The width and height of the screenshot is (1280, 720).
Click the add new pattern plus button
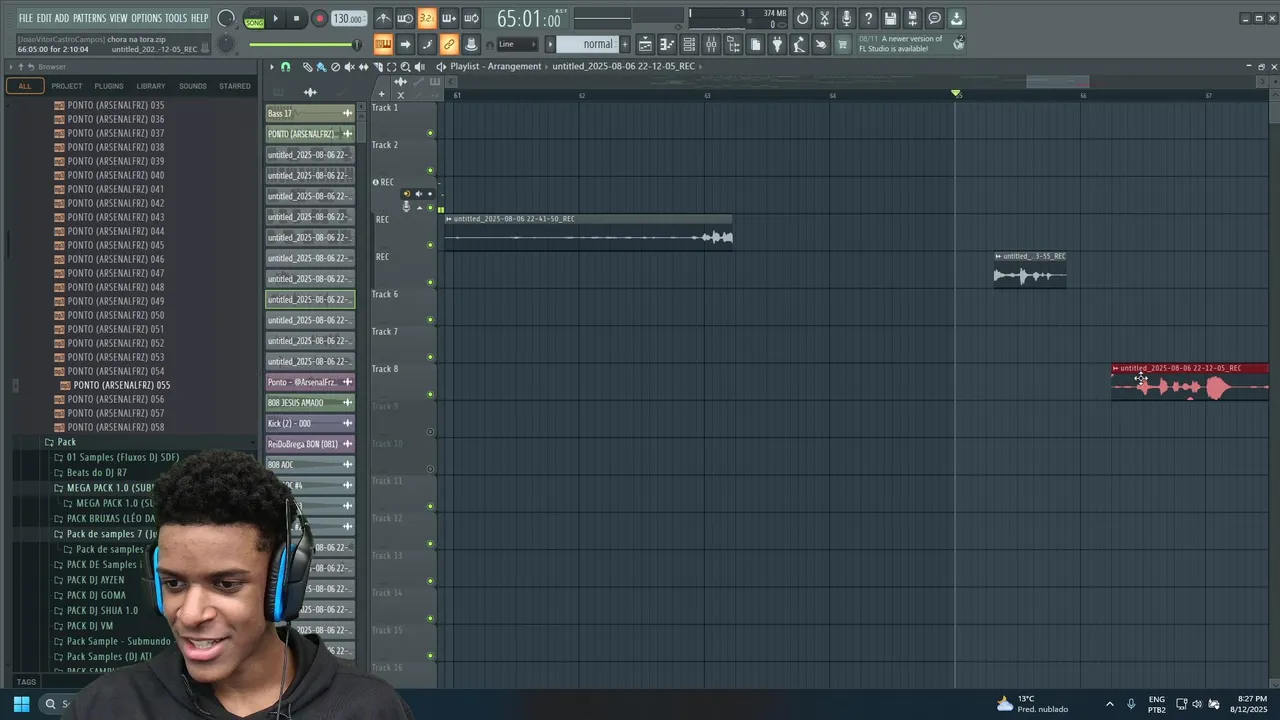[625, 44]
